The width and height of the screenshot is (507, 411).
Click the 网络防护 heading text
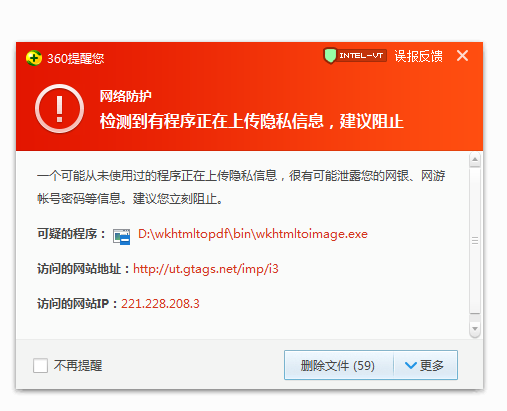(126, 96)
